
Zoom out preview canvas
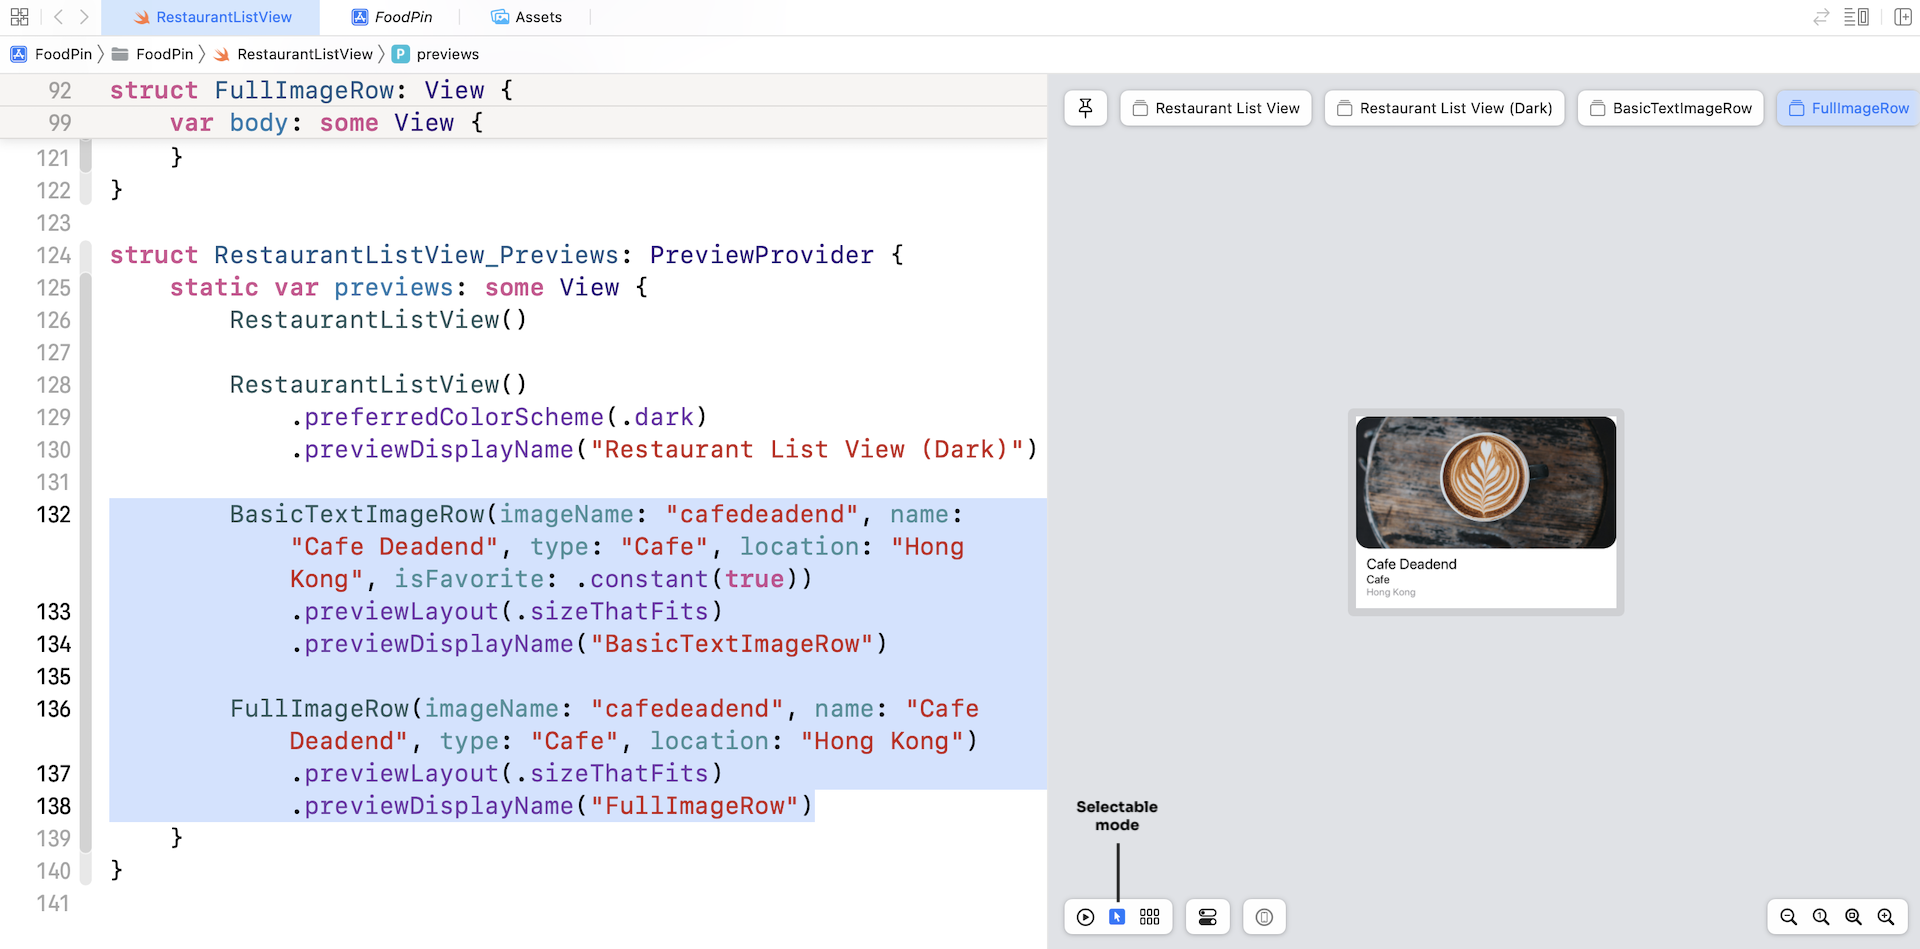[1789, 917]
